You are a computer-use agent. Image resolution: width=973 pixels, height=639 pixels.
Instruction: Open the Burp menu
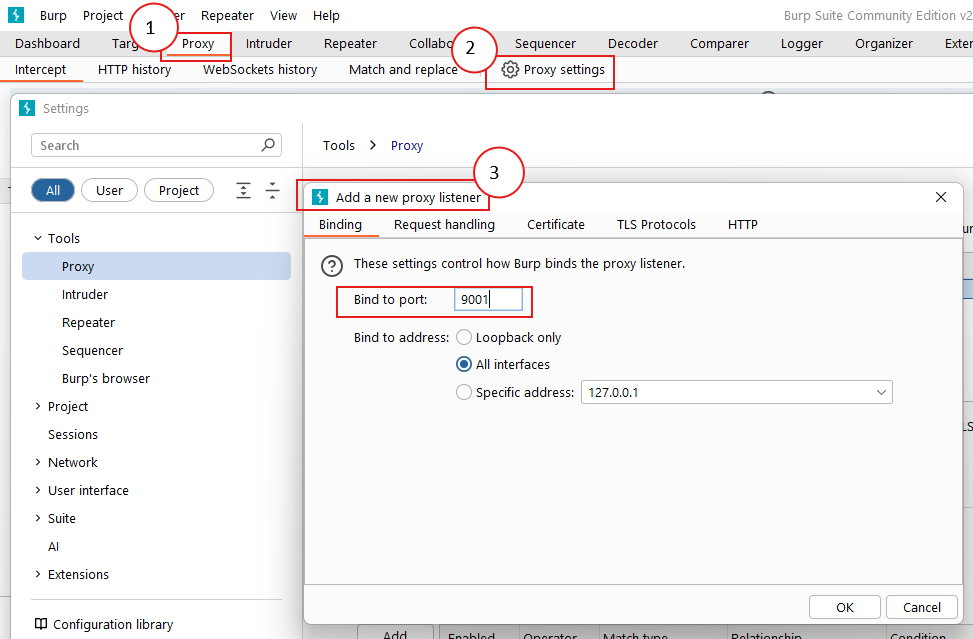click(53, 16)
